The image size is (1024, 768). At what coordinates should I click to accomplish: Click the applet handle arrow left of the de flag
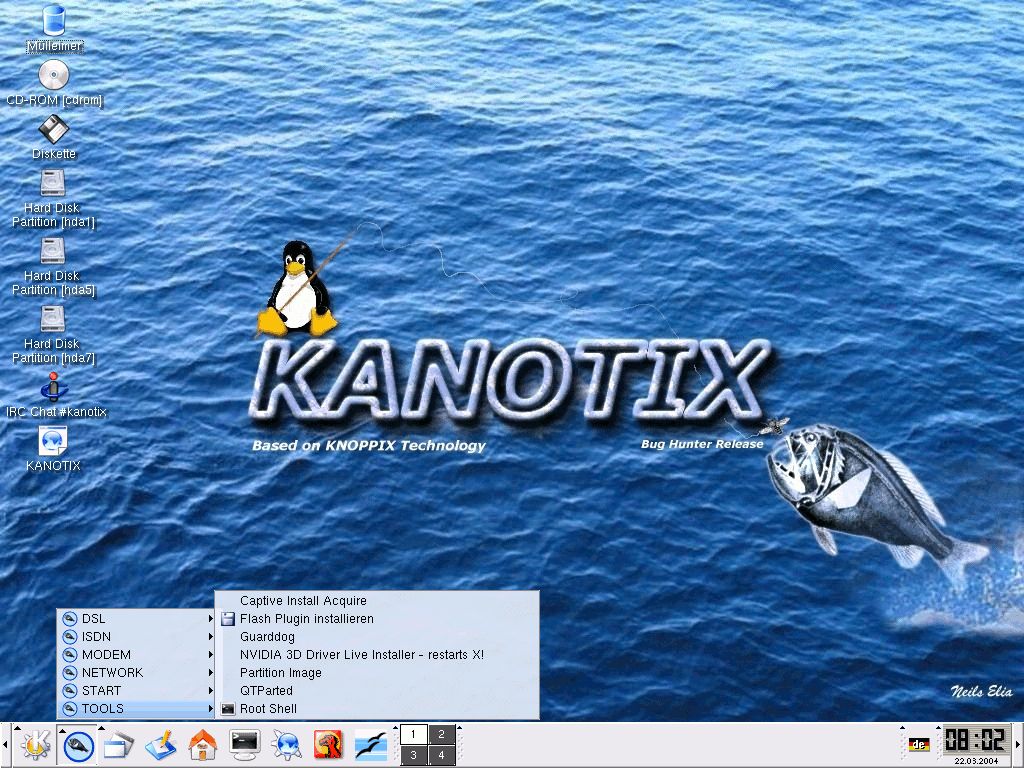pyautogui.click(x=903, y=728)
